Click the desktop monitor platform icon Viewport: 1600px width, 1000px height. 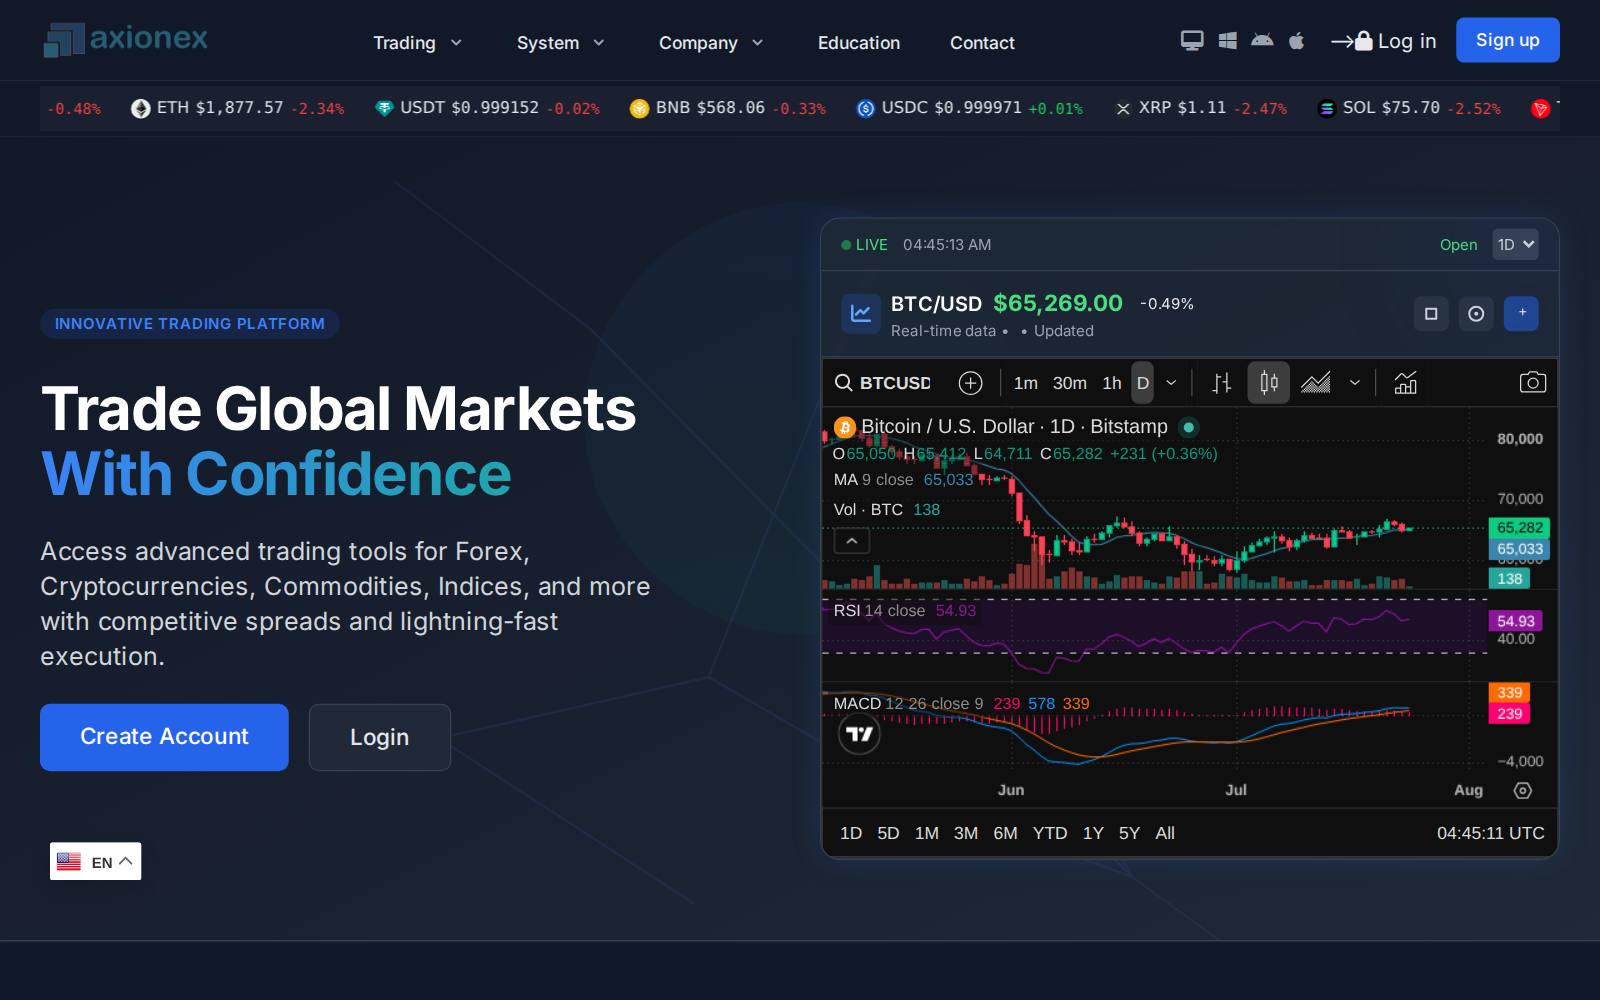coord(1192,41)
